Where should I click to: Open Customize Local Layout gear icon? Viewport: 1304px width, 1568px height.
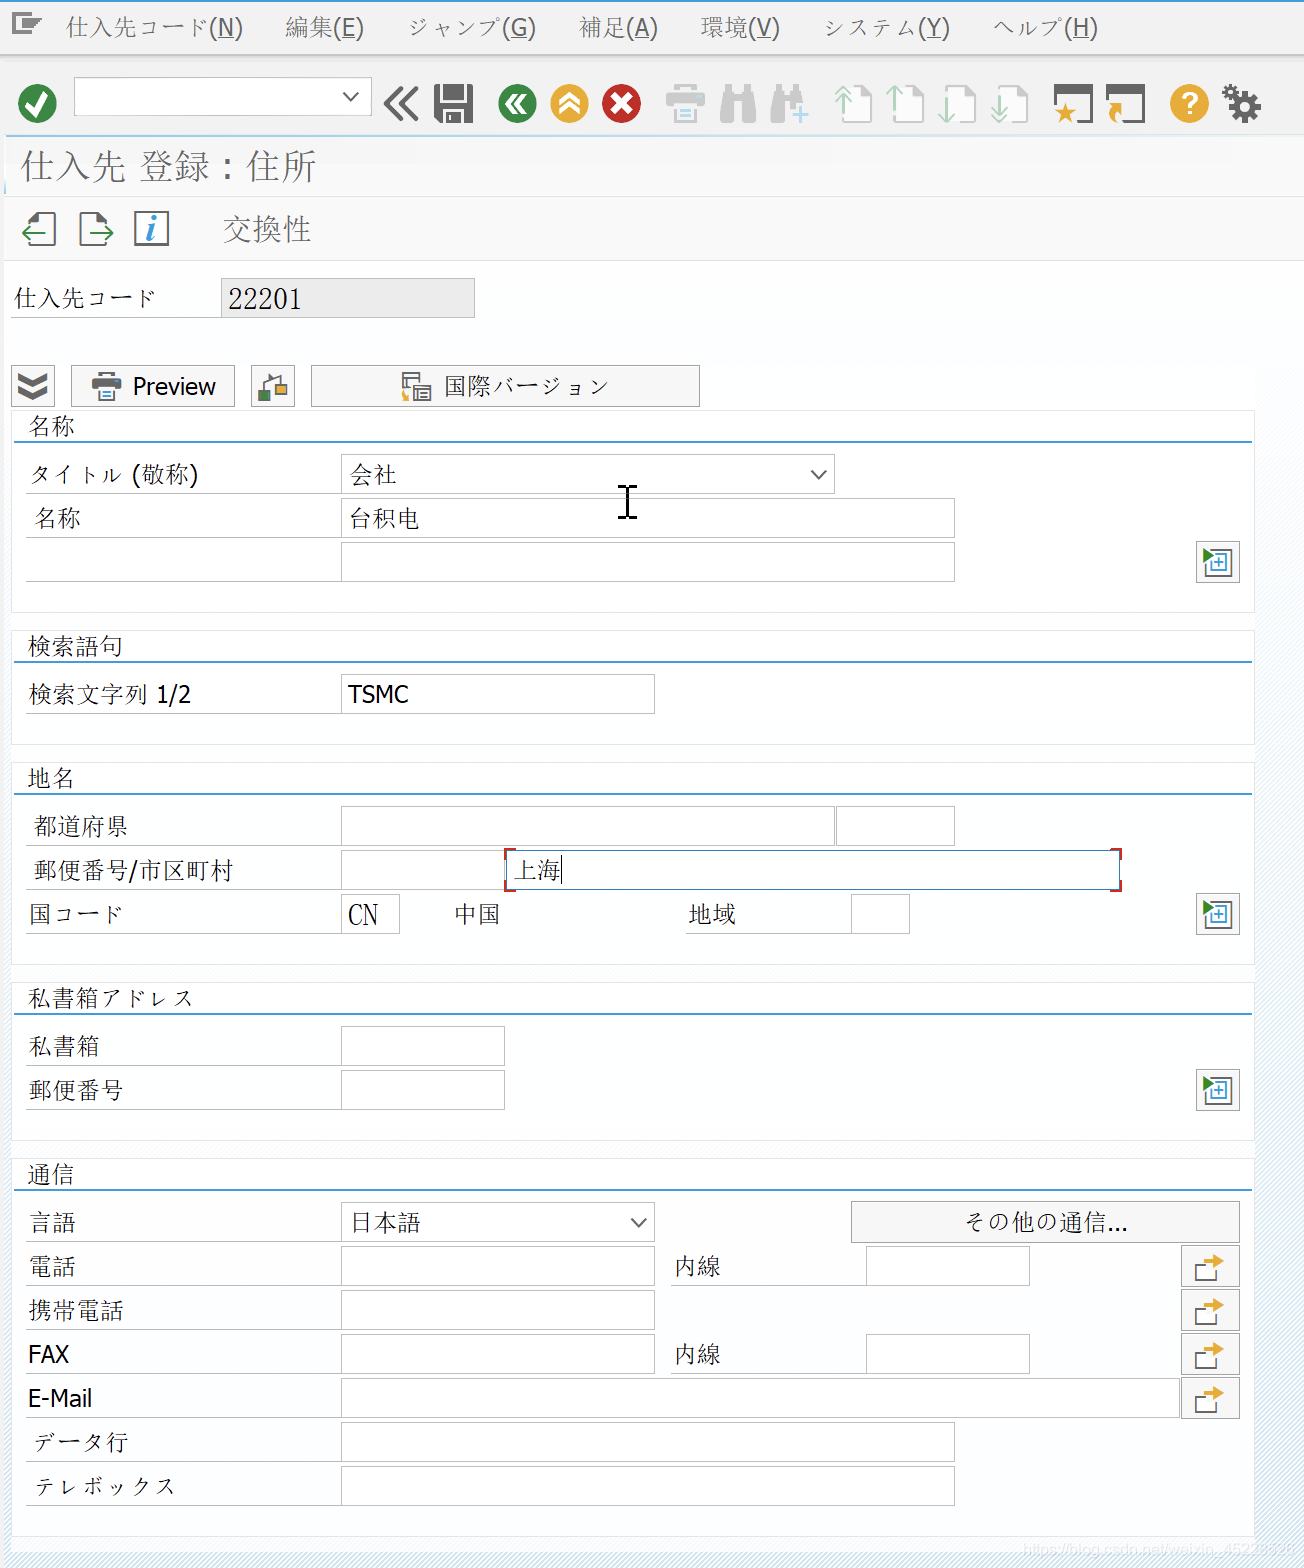[x=1241, y=103]
